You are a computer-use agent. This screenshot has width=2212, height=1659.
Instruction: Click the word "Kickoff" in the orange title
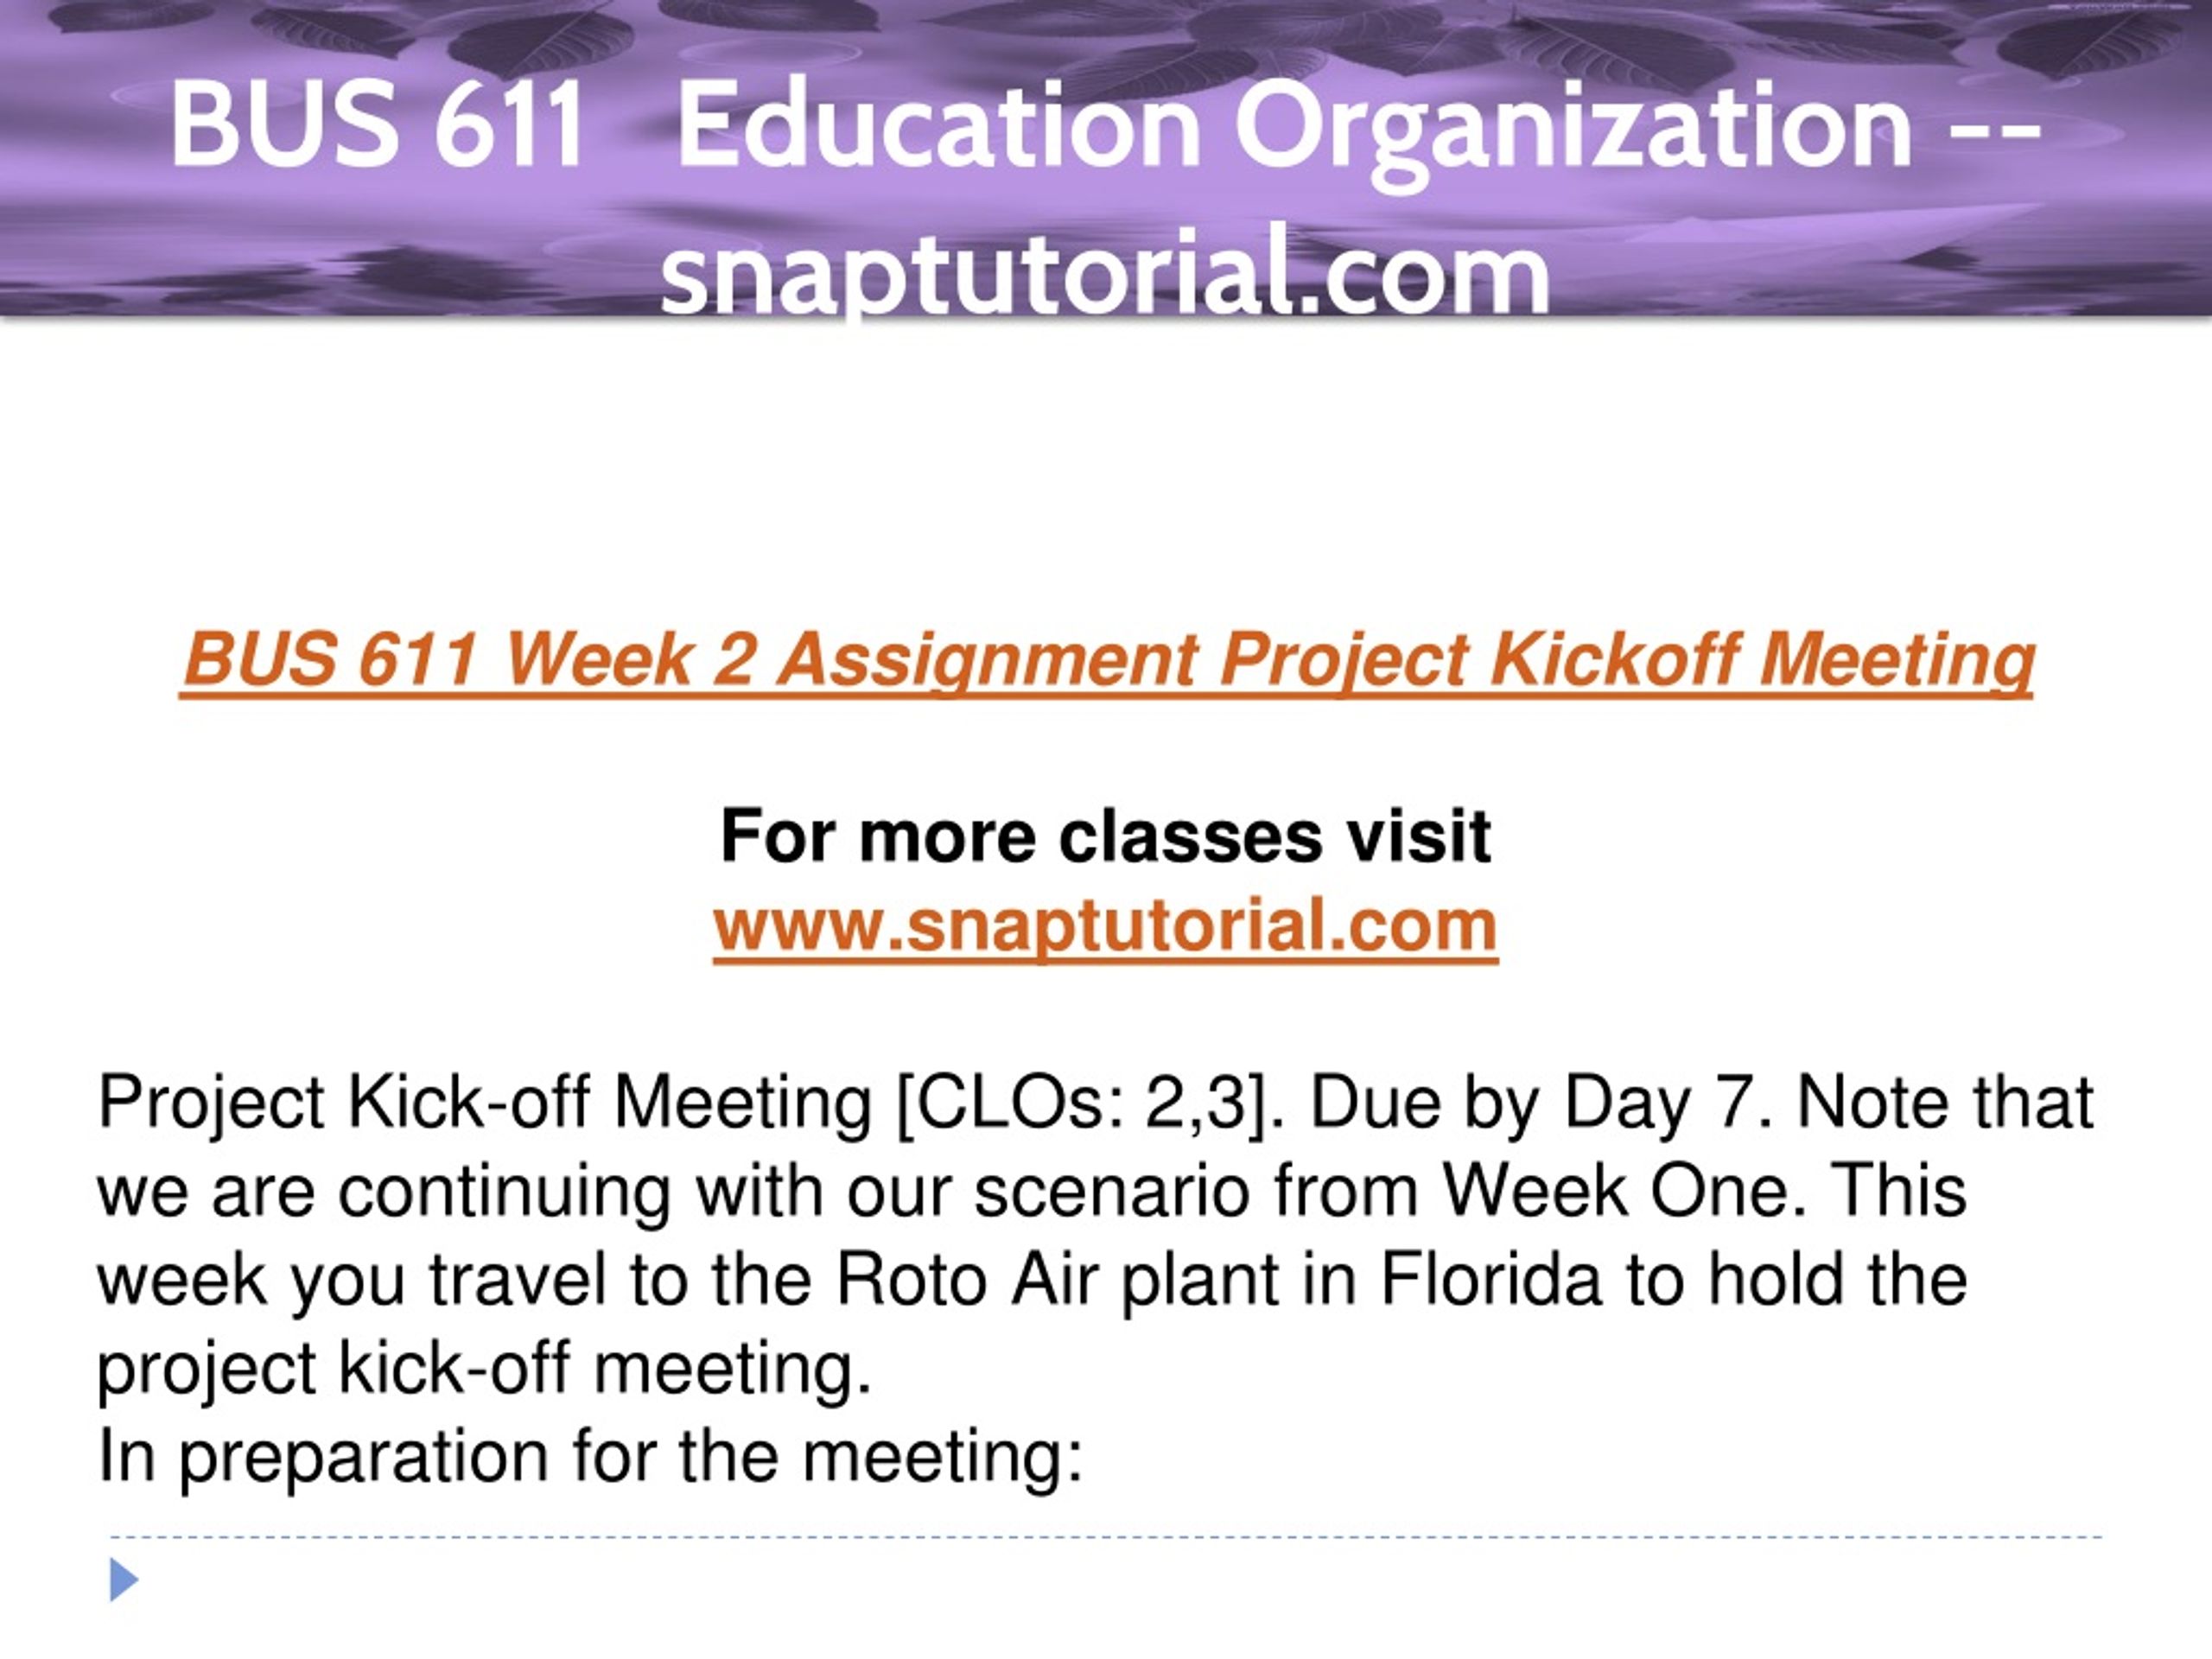coord(1615,660)
